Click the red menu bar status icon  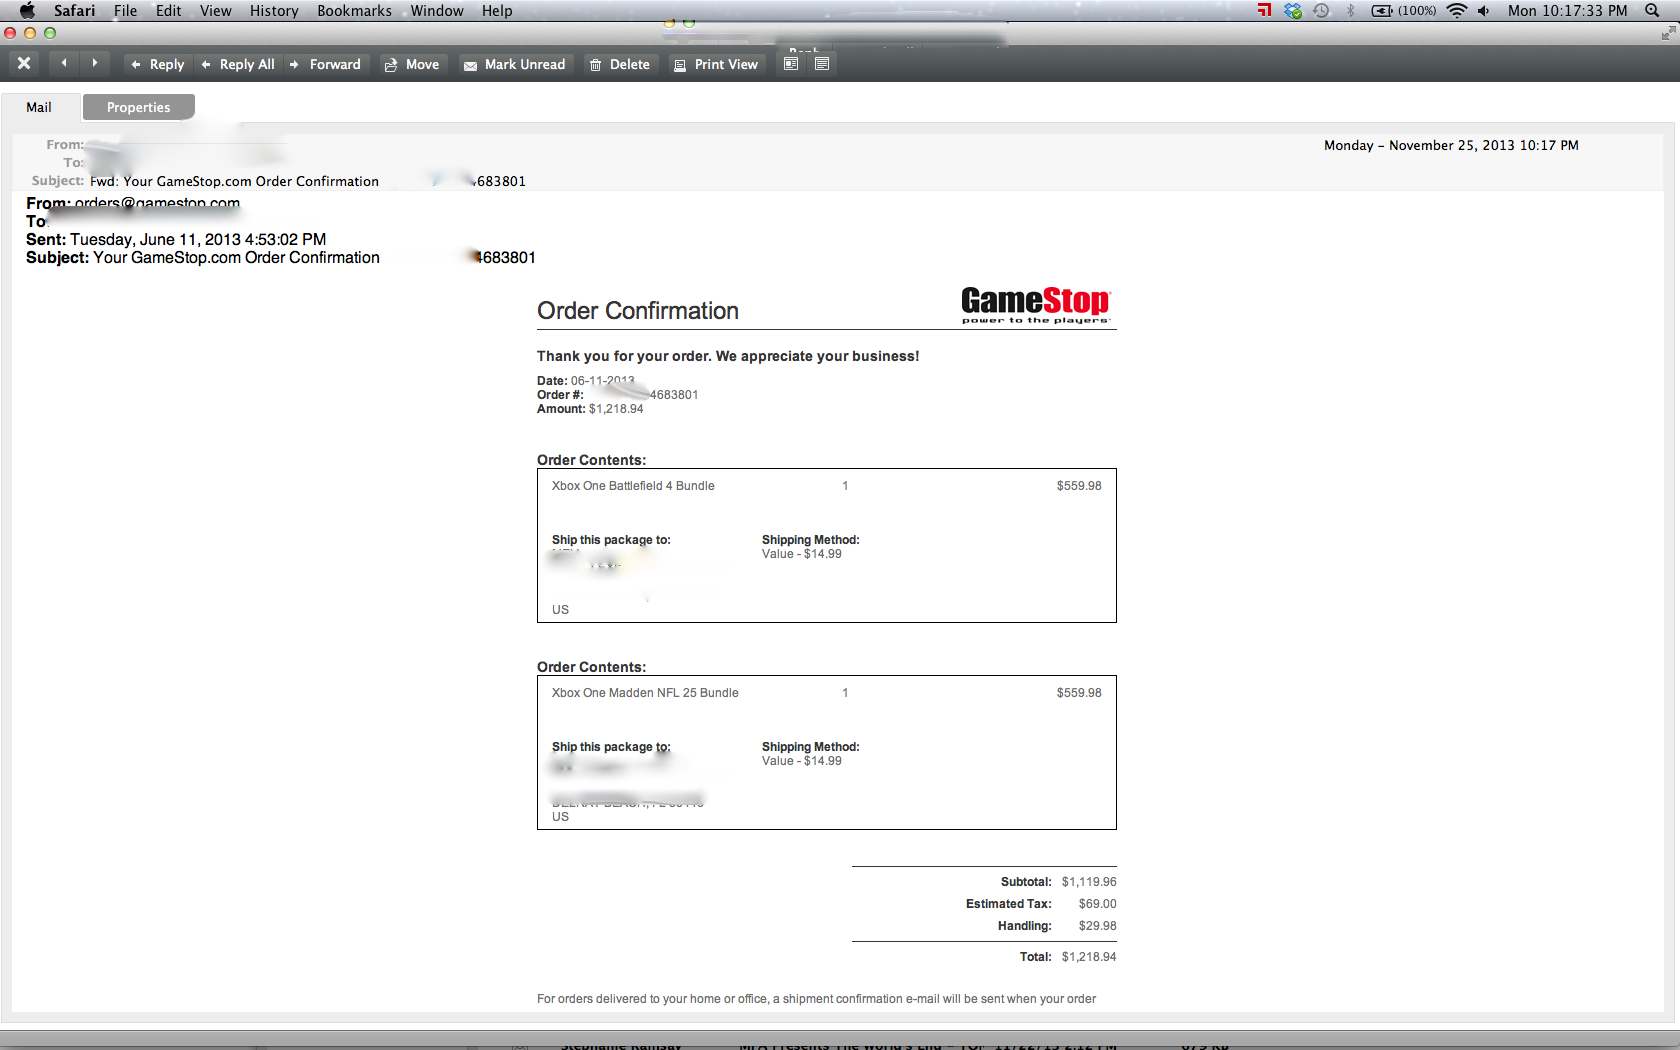click(x=1265, y=10)
